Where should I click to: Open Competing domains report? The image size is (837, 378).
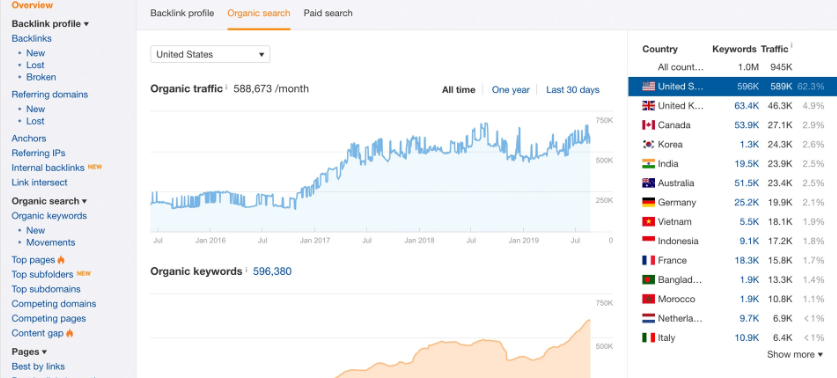point(54,304)
